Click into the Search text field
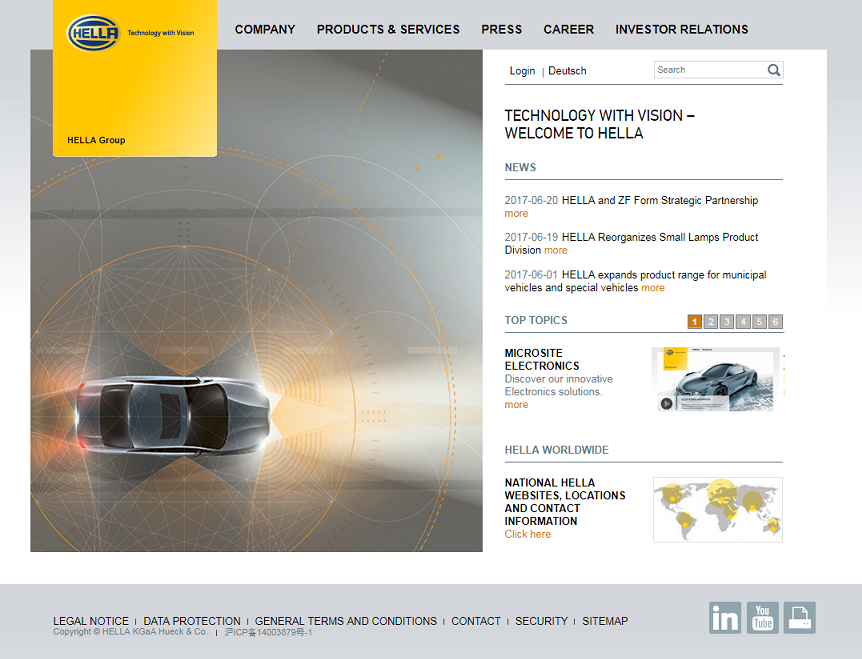 coord(710,70)
